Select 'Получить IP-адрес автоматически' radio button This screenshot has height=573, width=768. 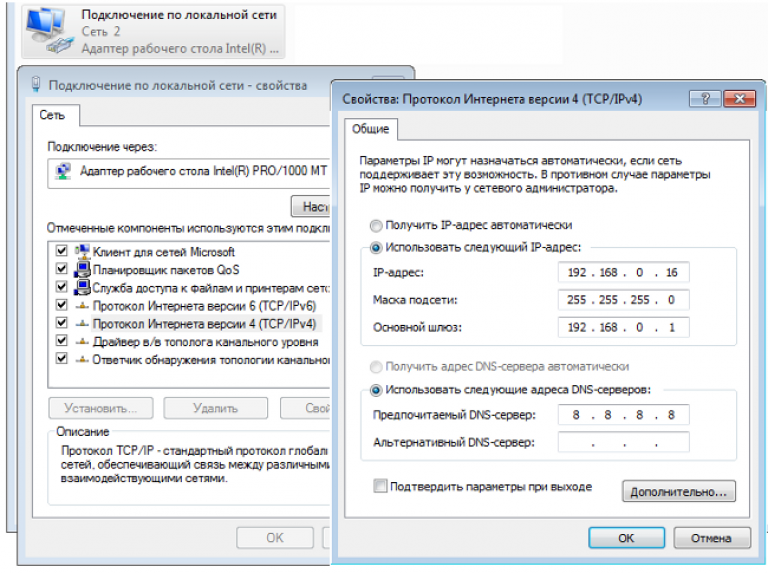tap(376, 225)
